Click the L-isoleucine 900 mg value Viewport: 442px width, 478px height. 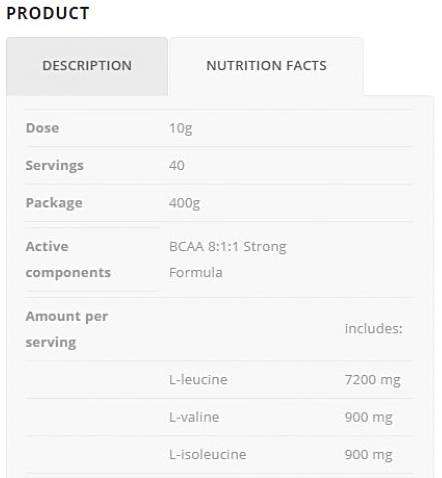tap(368, 455)
